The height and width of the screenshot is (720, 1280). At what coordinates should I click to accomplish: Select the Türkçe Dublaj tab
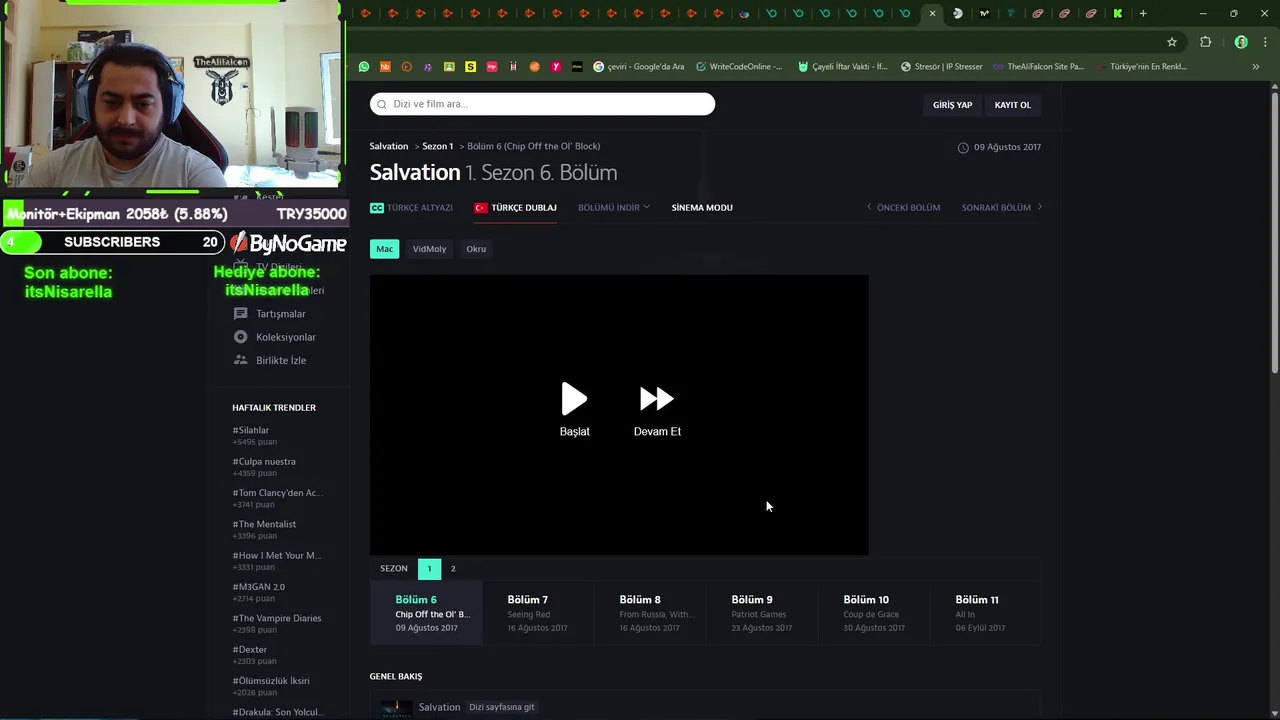[515, 208]
